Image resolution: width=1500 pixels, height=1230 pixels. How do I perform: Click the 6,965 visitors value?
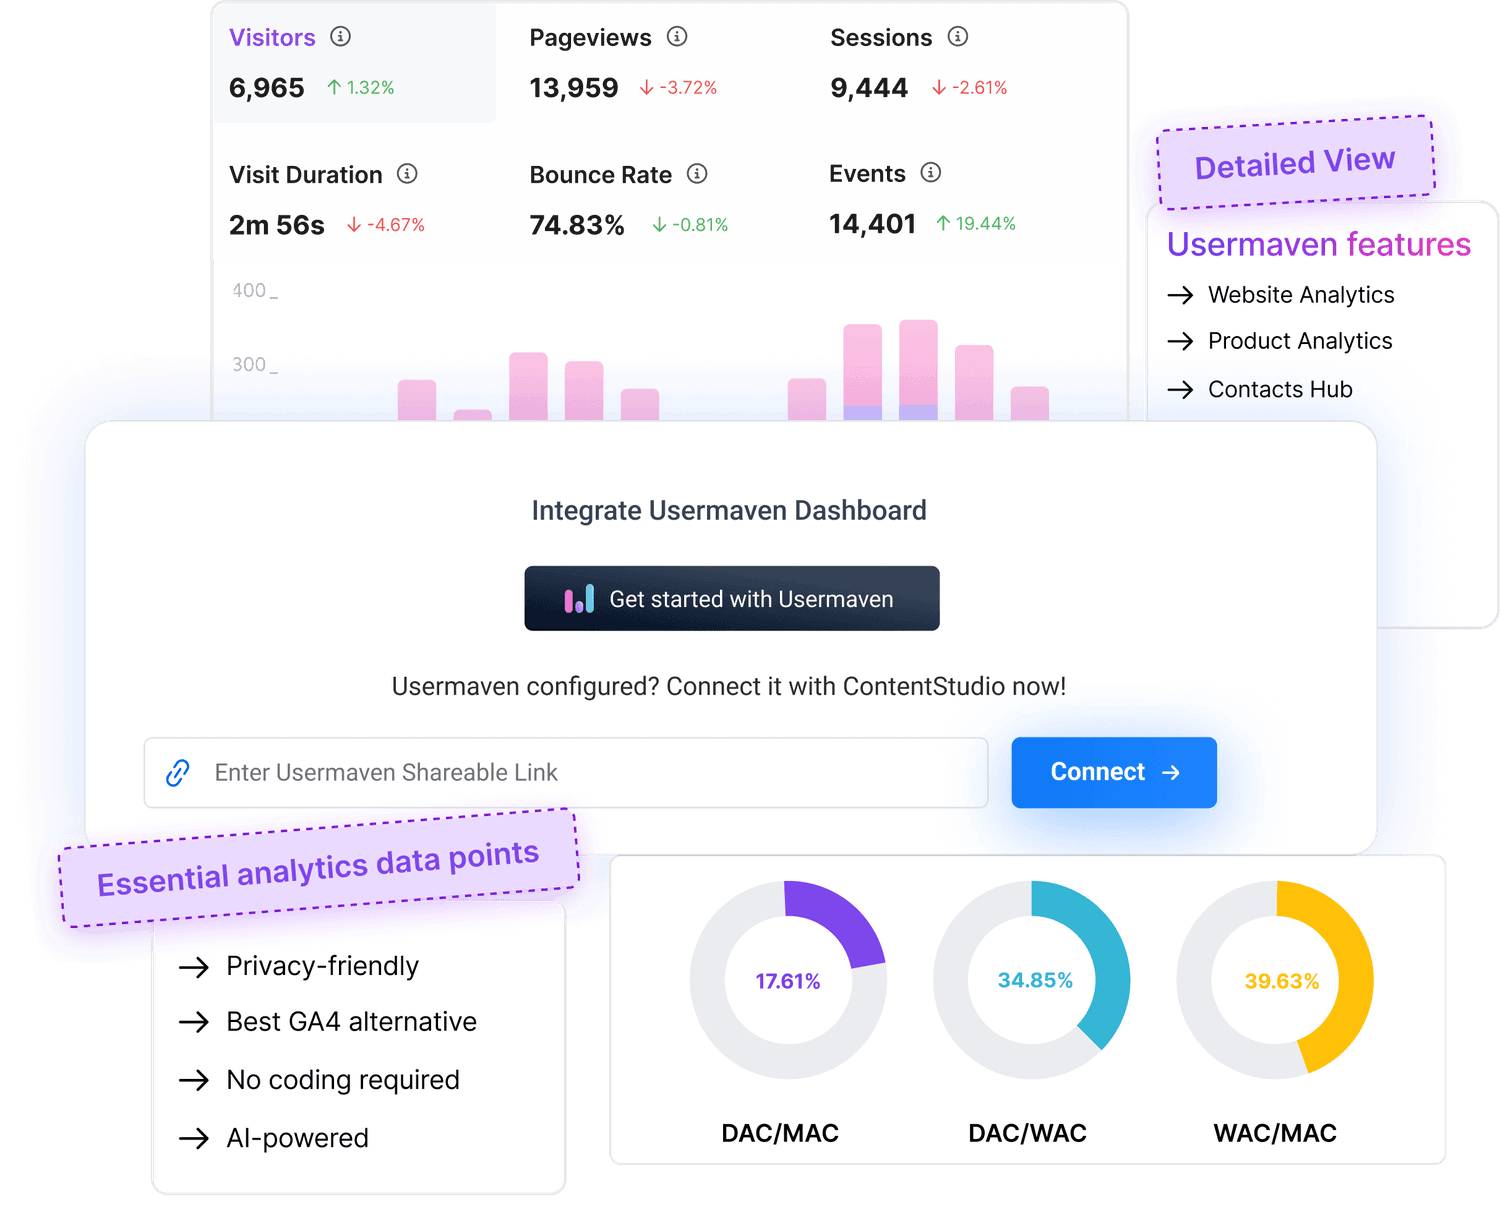267,88
